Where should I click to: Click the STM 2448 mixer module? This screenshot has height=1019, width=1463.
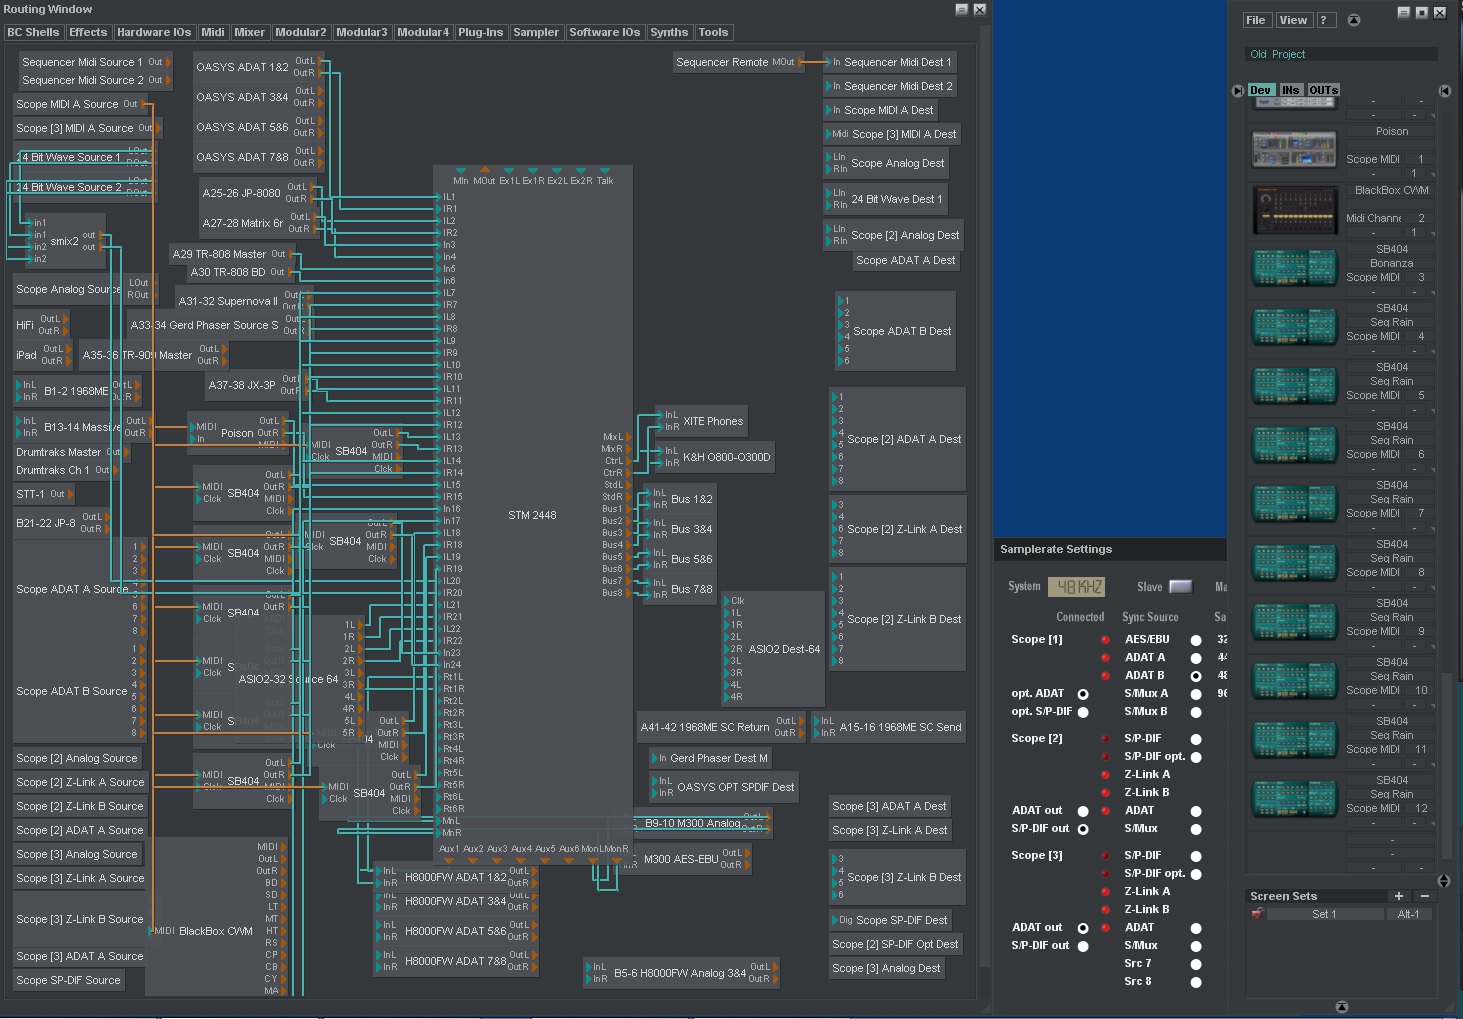[x=532, y=515]
